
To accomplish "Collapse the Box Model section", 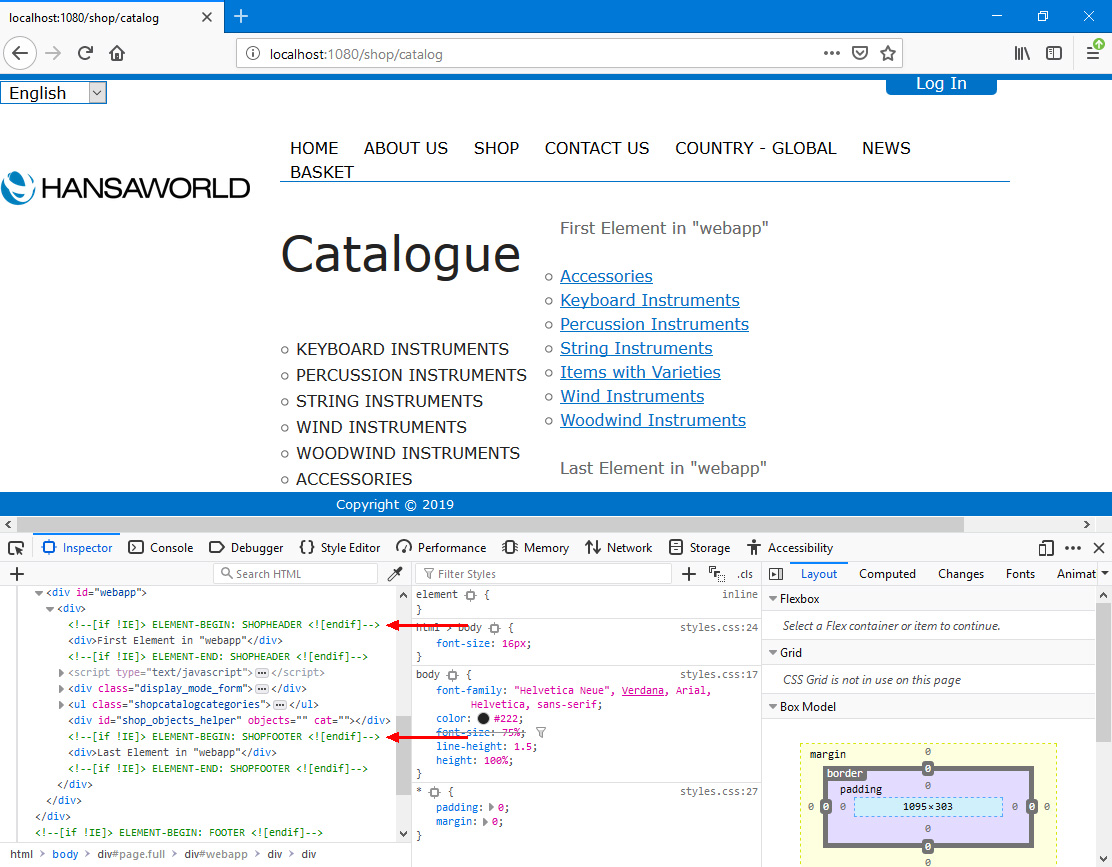I will 773,707.
